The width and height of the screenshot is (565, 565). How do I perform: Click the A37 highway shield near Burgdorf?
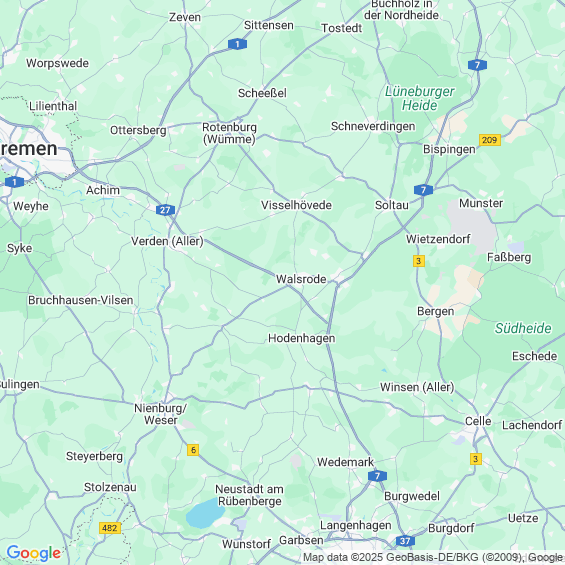[x=405, y=541]
